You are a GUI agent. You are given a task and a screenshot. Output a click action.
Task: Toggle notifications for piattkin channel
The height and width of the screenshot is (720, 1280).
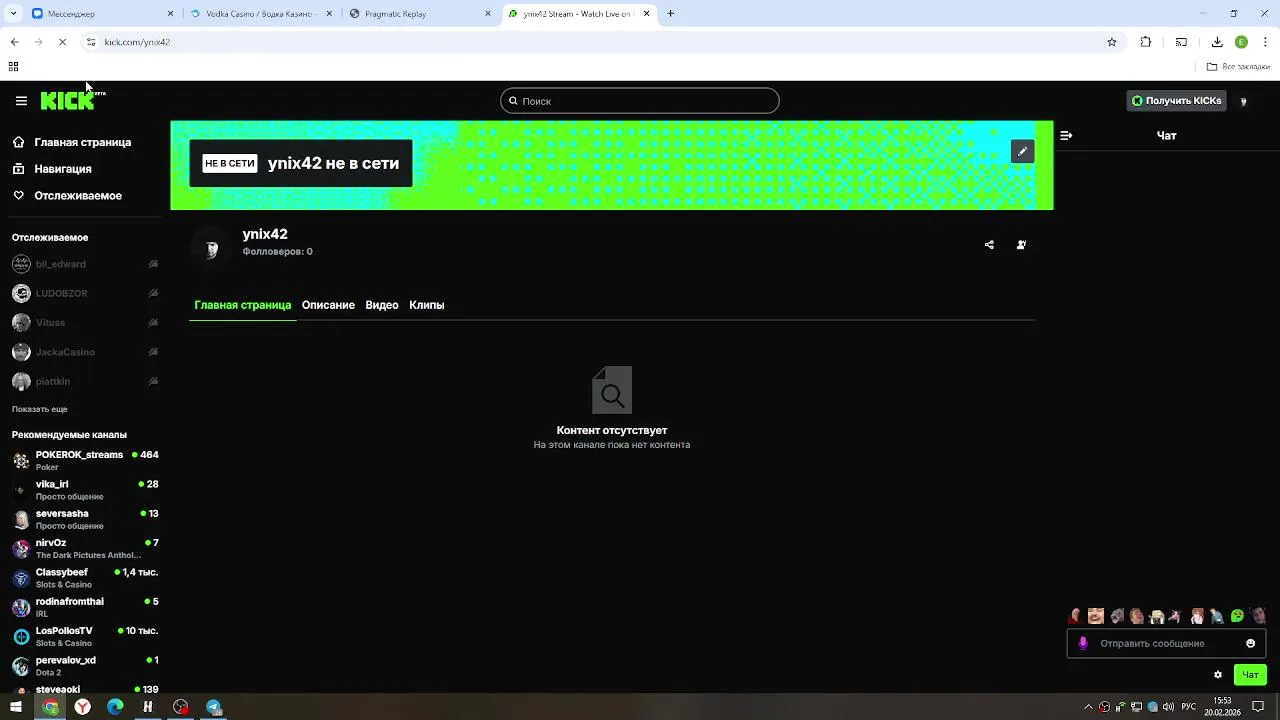tap(153, 381)
